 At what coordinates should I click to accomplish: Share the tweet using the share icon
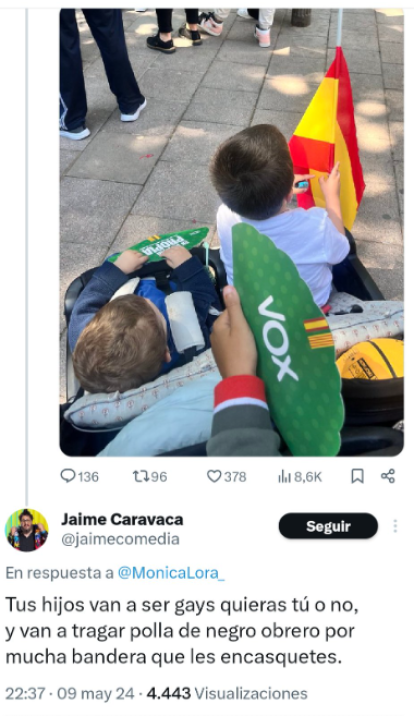(388, 476)
